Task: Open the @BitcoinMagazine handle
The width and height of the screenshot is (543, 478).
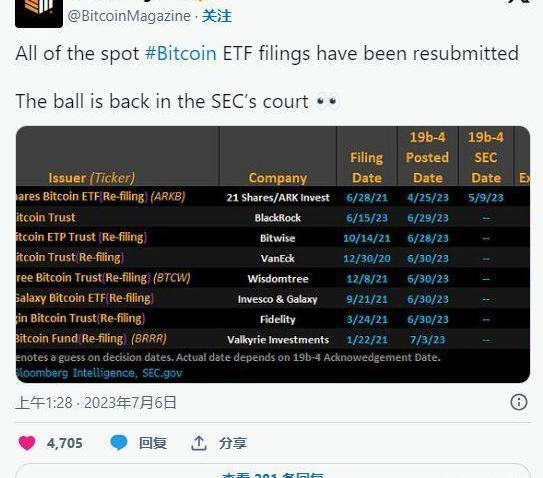Action: tap(129, 16)
